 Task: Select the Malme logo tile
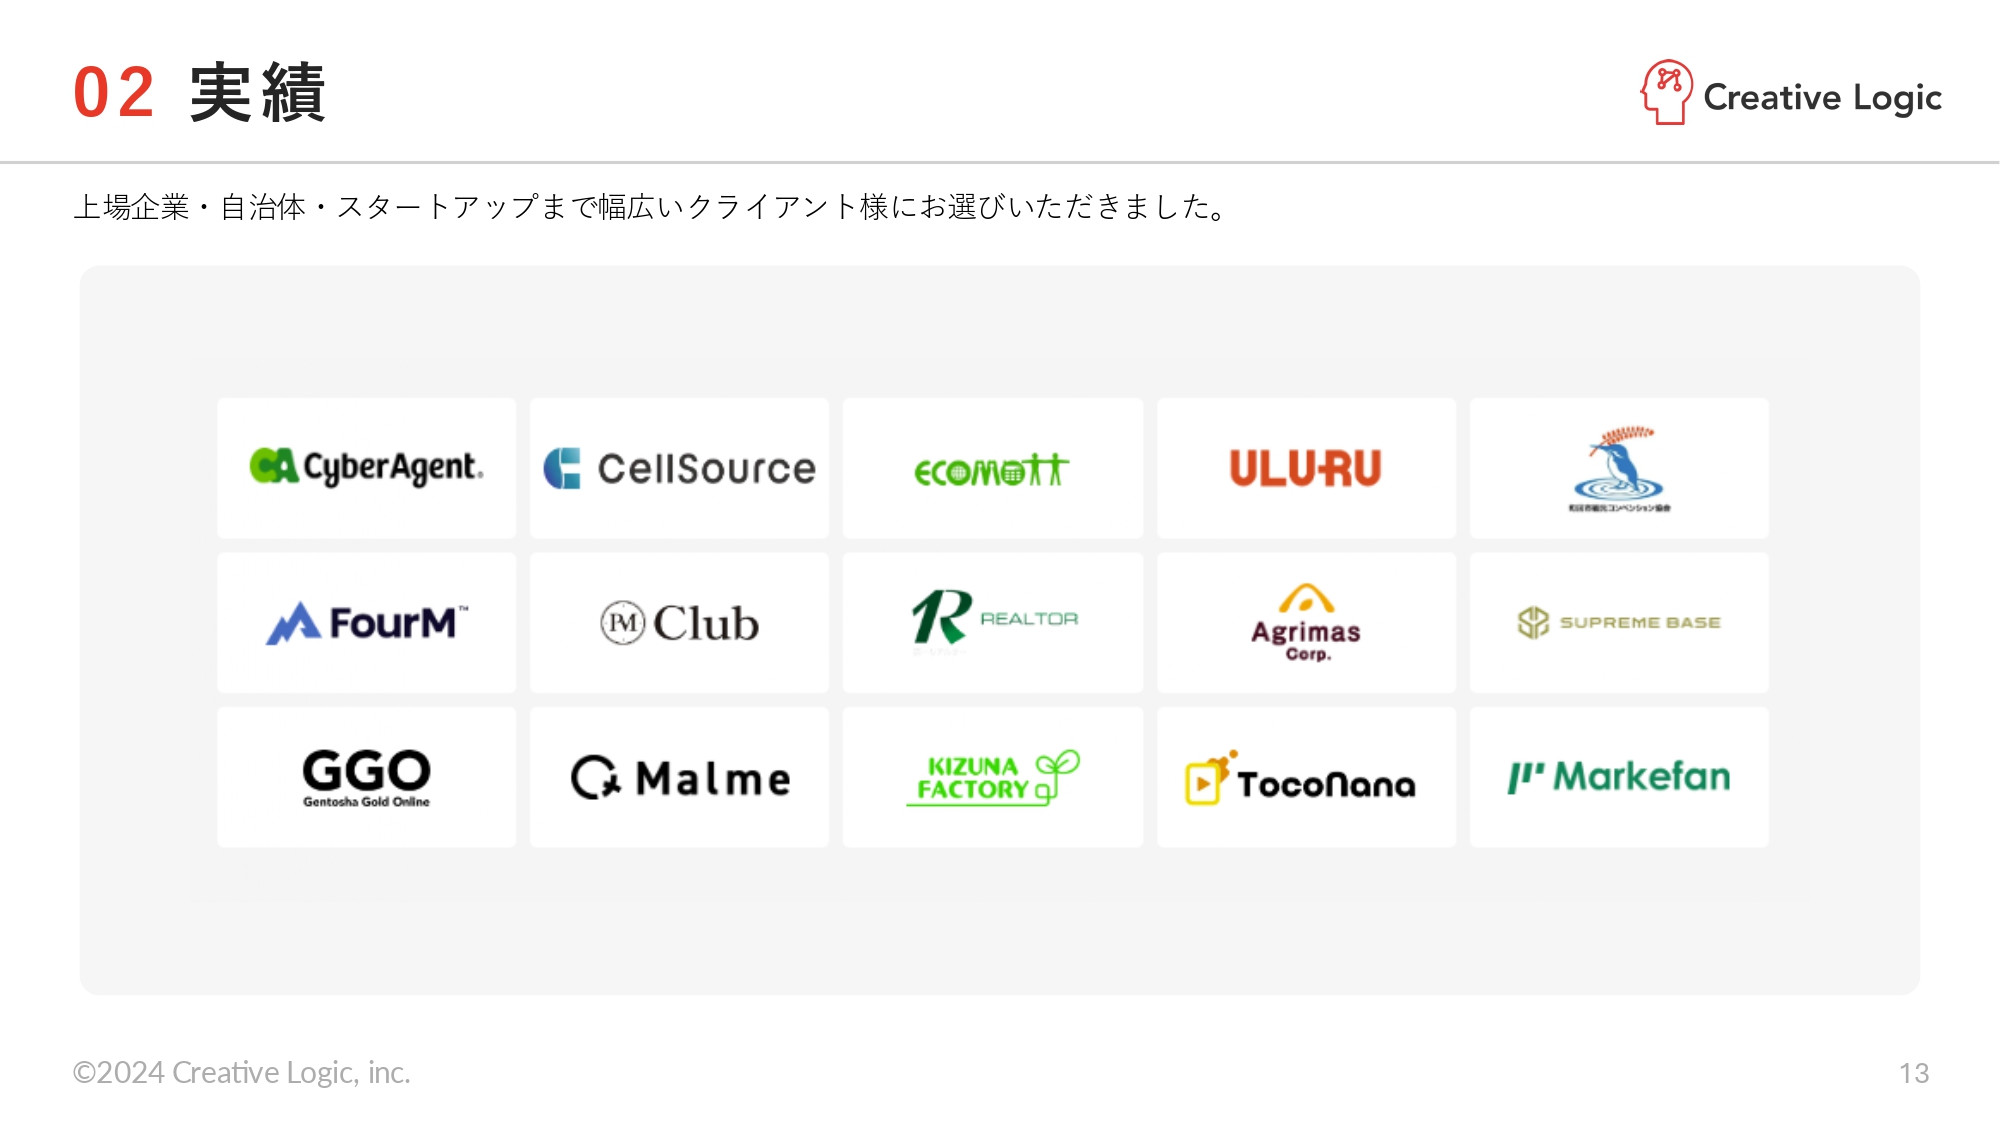point(679,778)
